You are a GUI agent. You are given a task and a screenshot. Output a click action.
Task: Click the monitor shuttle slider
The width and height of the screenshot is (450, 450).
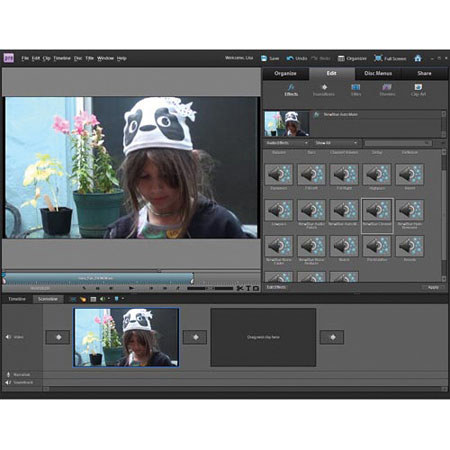click(210, 288)
